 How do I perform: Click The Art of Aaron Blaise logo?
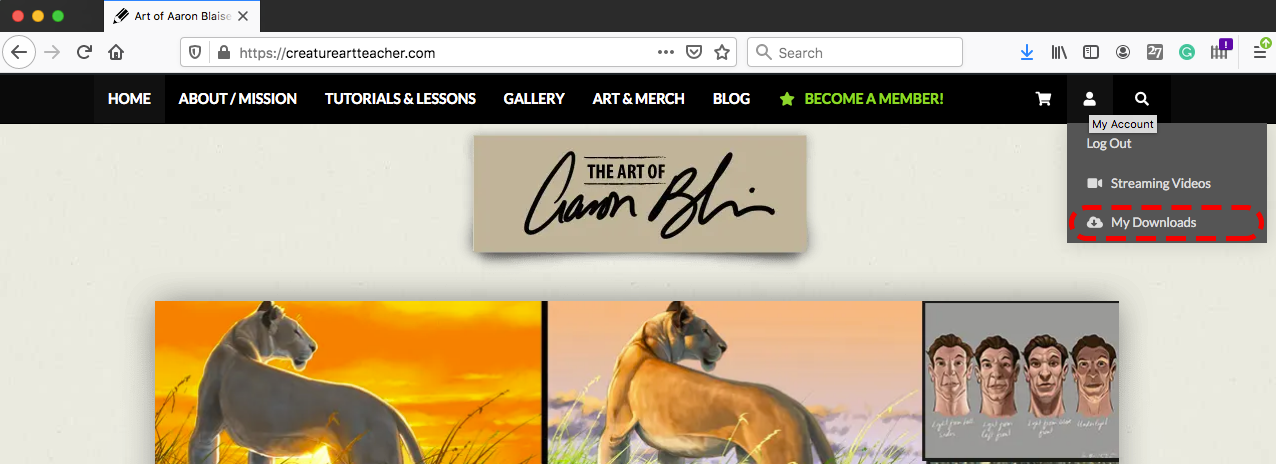(x=640, y=194)
